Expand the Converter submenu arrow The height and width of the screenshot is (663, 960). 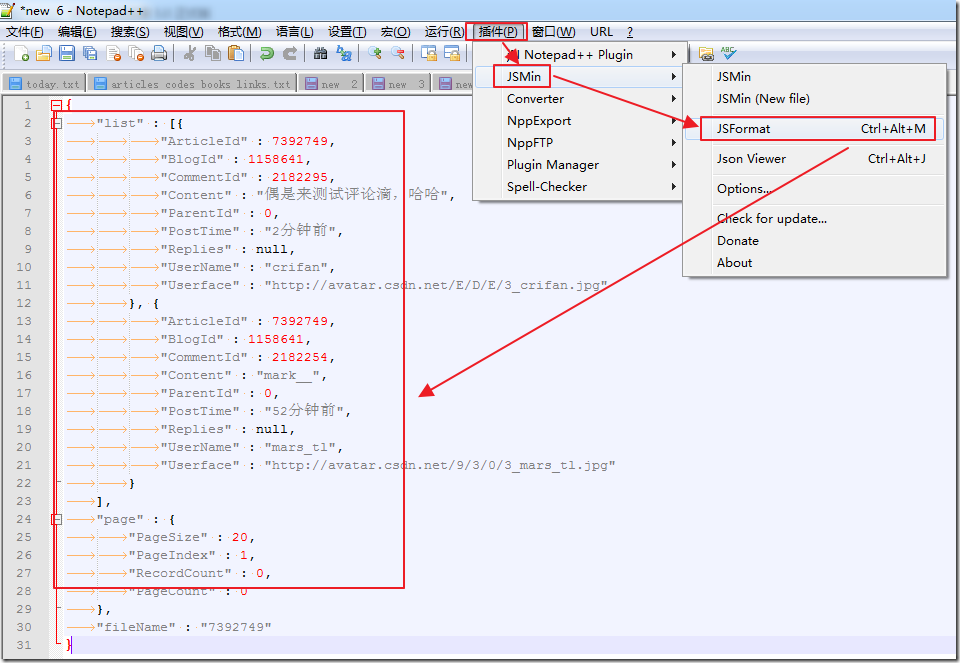click(673, 99)
